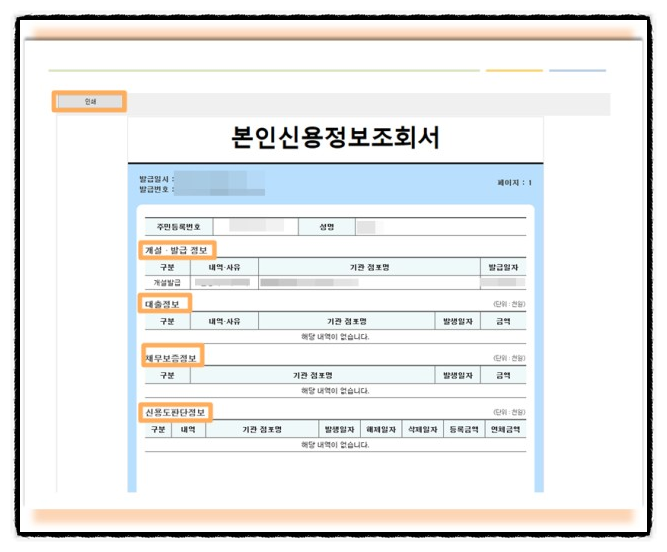Click 단위 : 천원 note beside 대출정보
The width and height of the screenshot is (667, 552).
point(509,304)
